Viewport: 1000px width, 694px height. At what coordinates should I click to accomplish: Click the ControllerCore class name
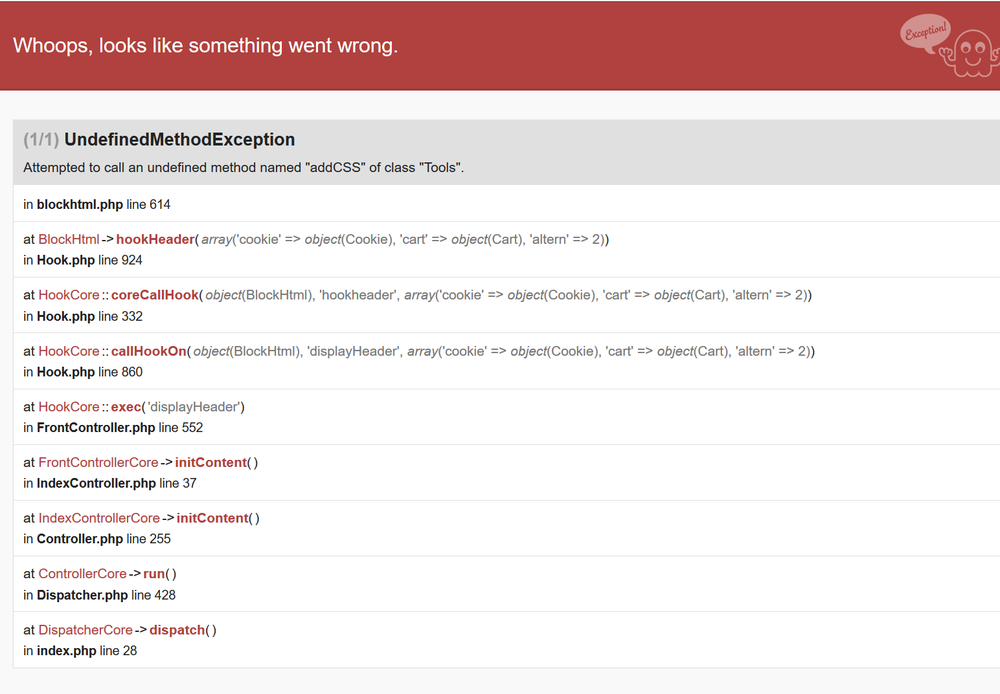(x=82, y=574)
